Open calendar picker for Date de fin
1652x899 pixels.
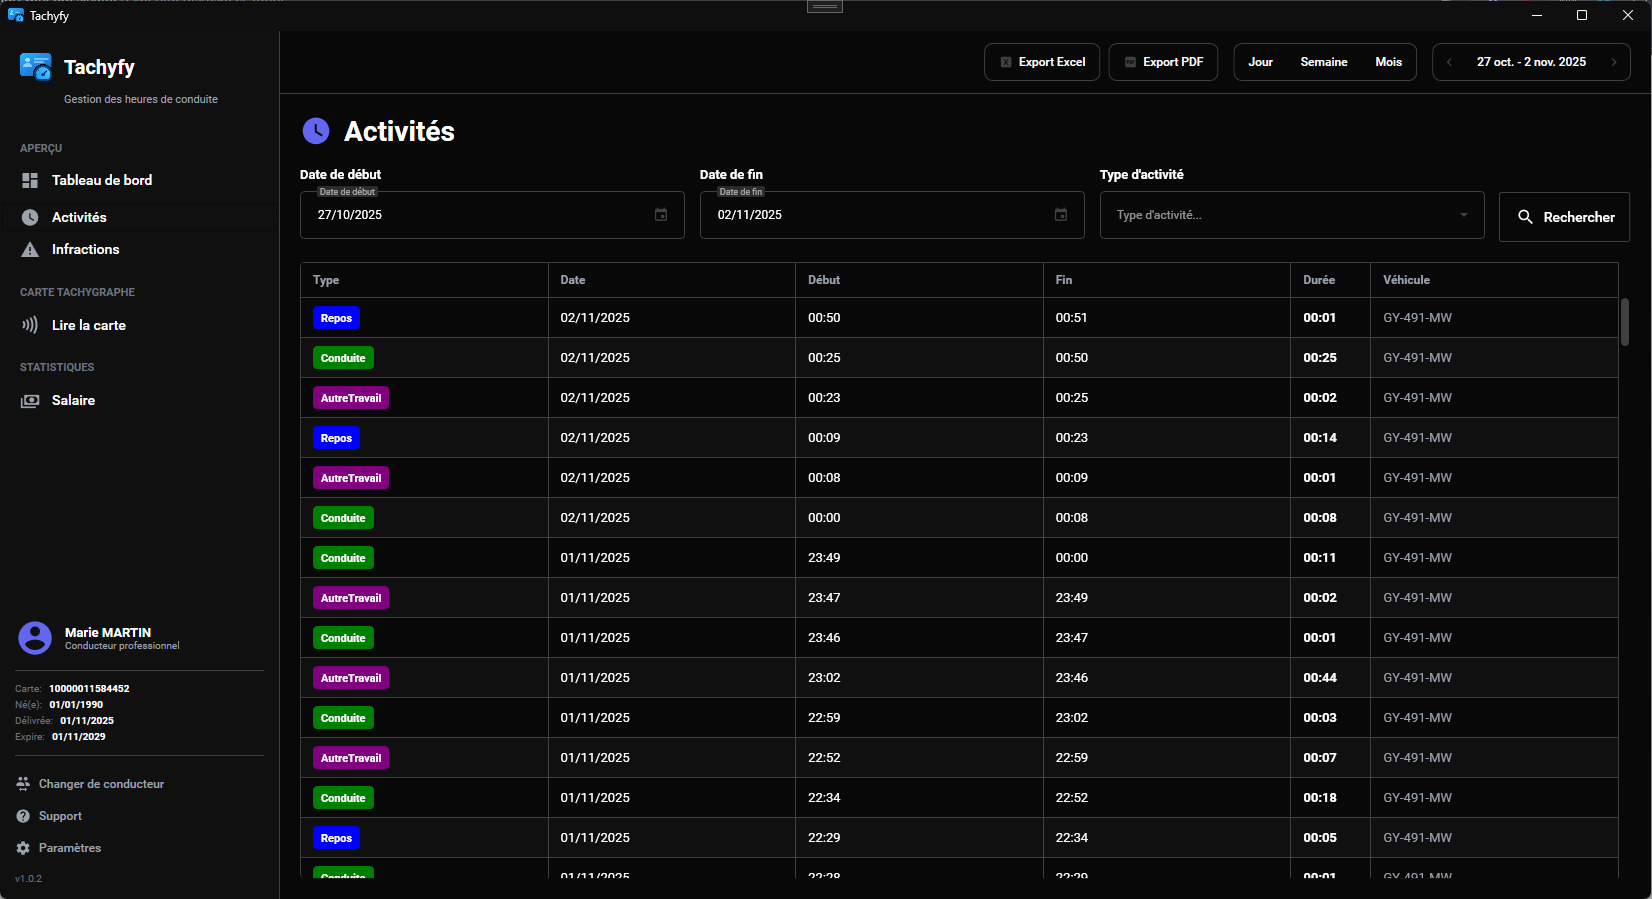1061,215
